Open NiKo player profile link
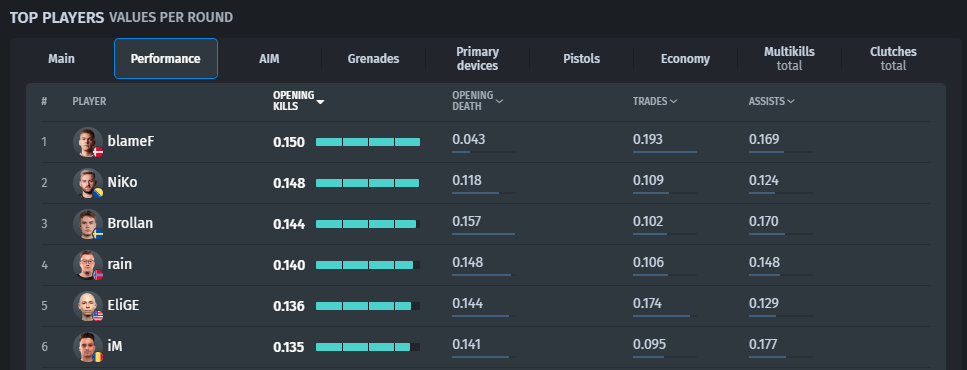The width and height of the screenshot is (967, 370). coord(123,183)
